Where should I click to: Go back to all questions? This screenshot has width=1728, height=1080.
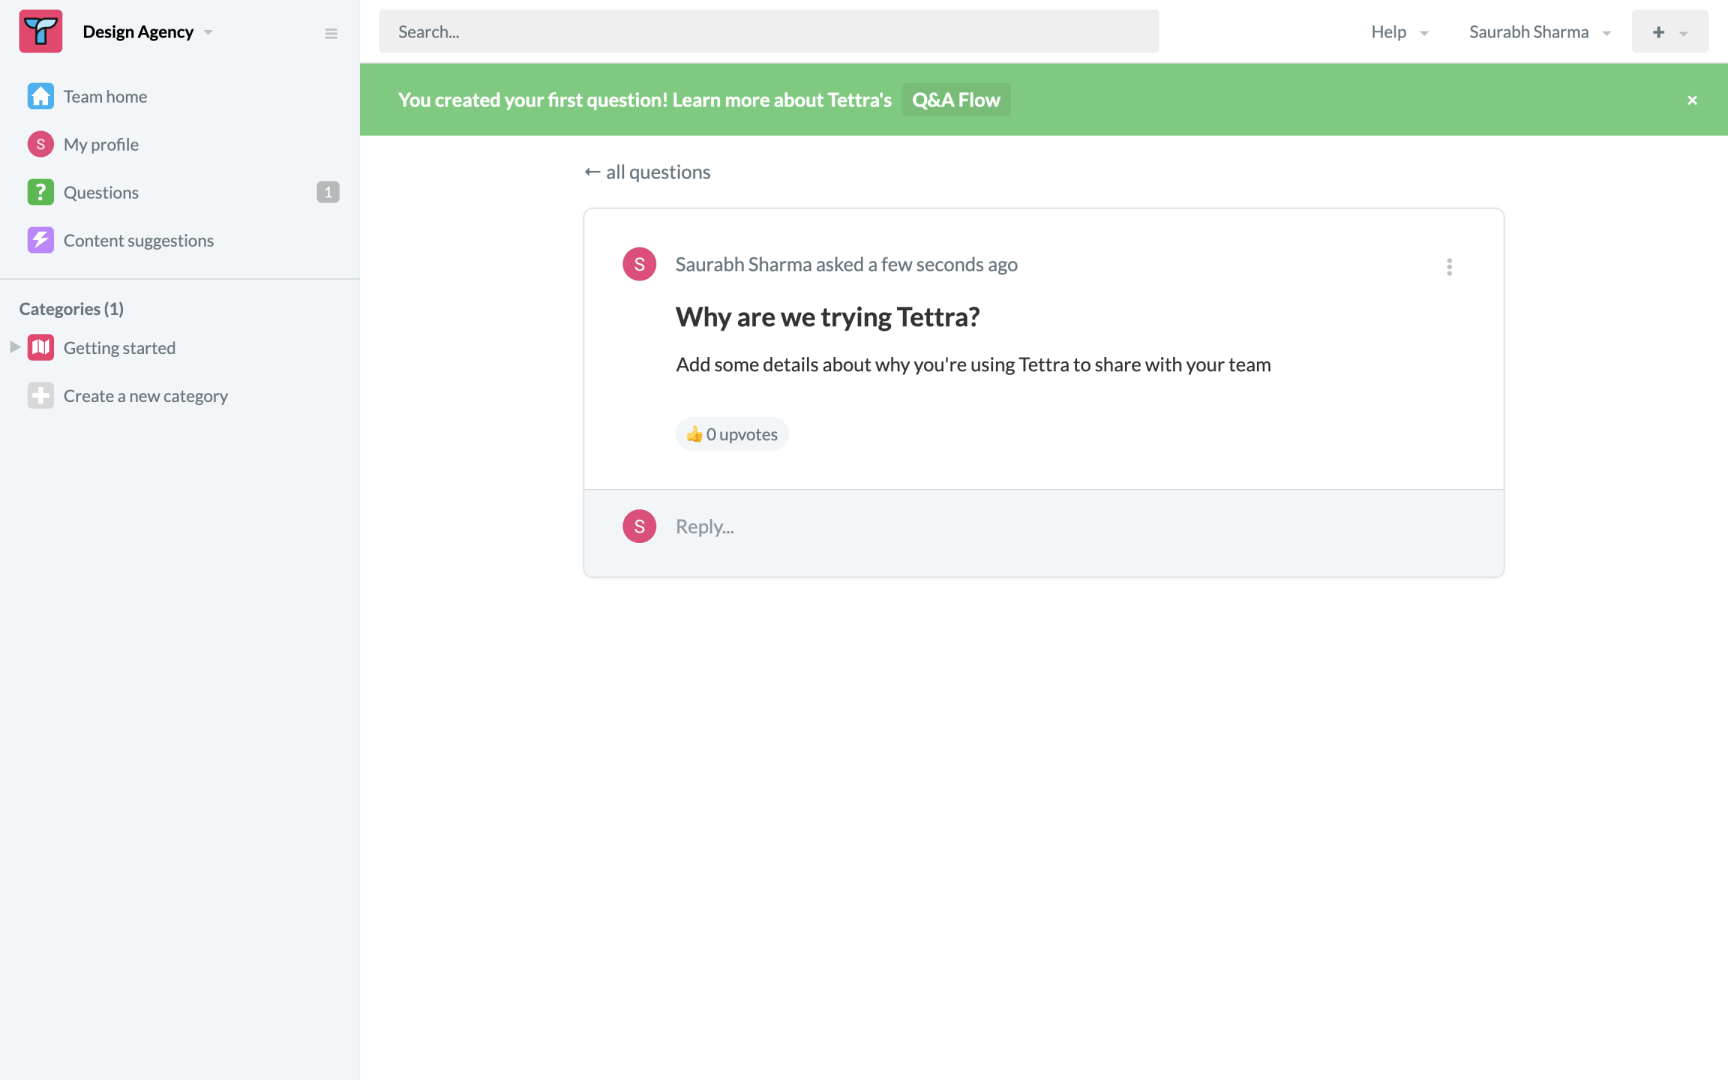(648, 172)
